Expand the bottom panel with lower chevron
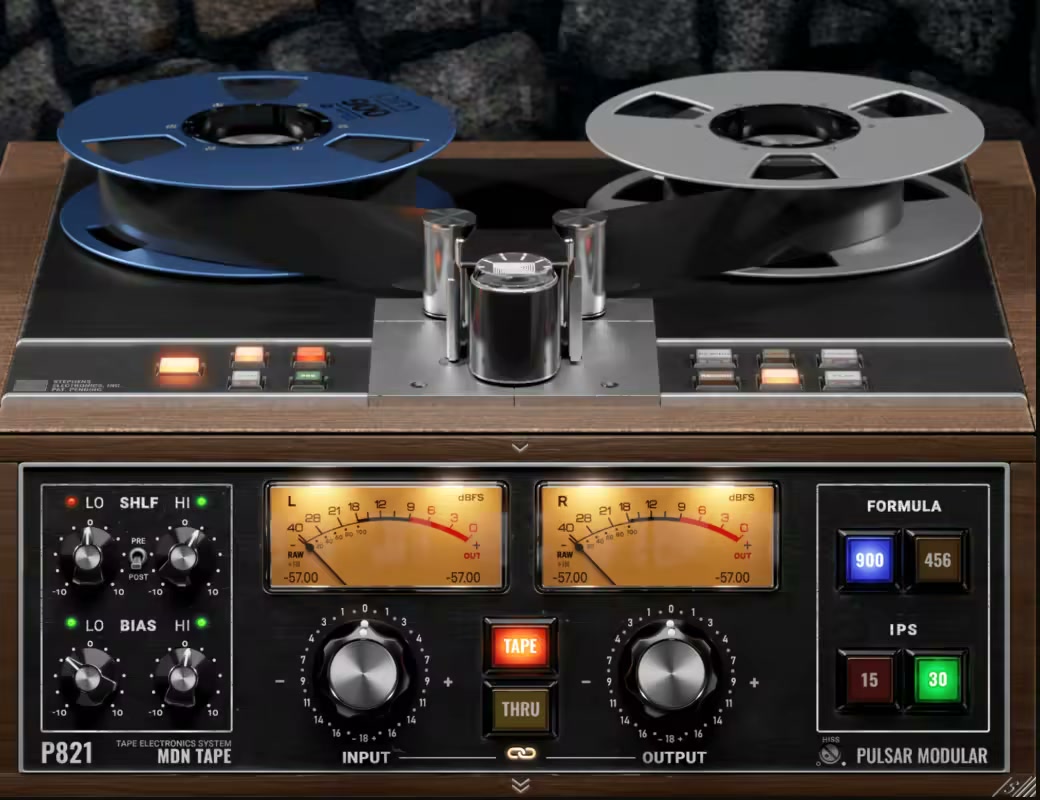This screenshot has width=1040, height=800. [x=519, y=784]
